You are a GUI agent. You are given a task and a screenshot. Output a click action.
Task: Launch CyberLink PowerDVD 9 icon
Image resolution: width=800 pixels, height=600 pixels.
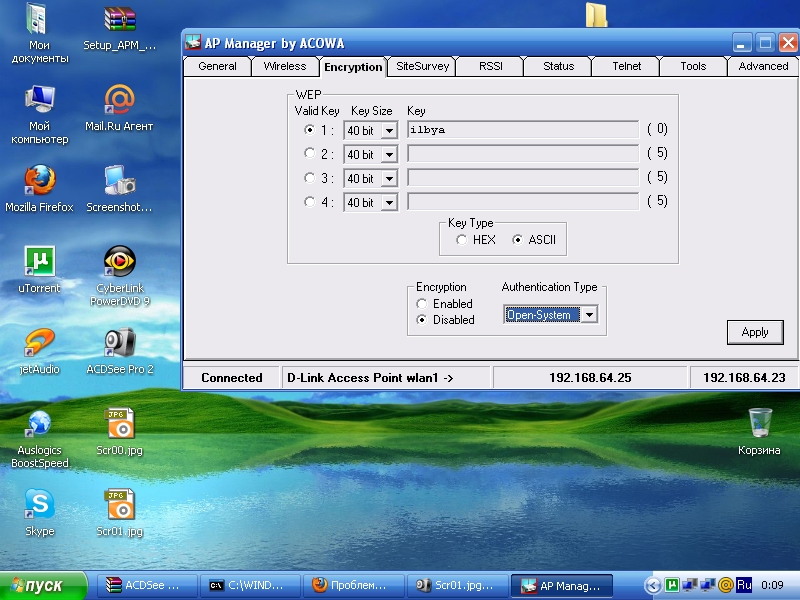tap(120, 263)
